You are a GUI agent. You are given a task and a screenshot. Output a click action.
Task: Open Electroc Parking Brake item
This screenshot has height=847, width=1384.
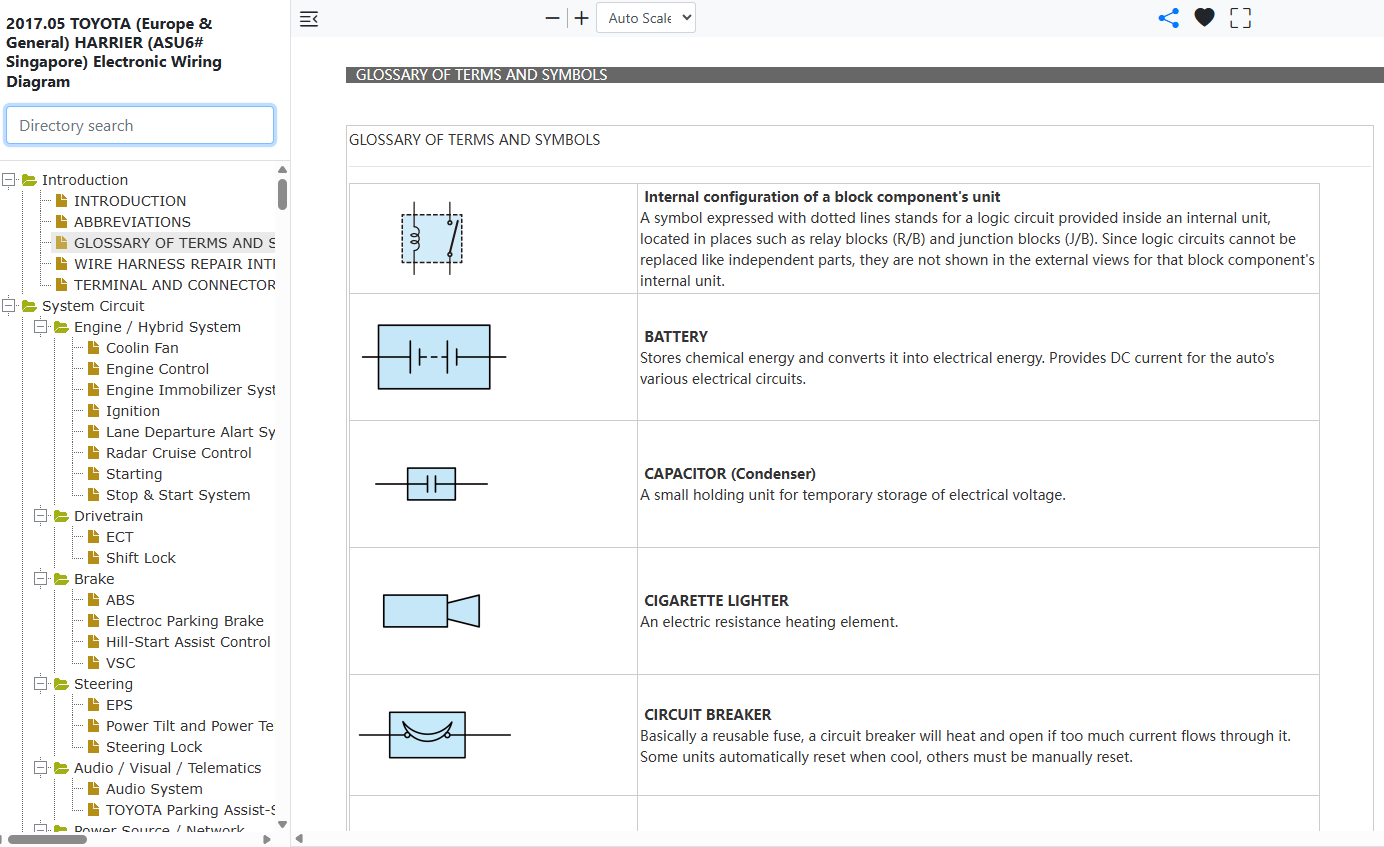(x=185, y=621)
